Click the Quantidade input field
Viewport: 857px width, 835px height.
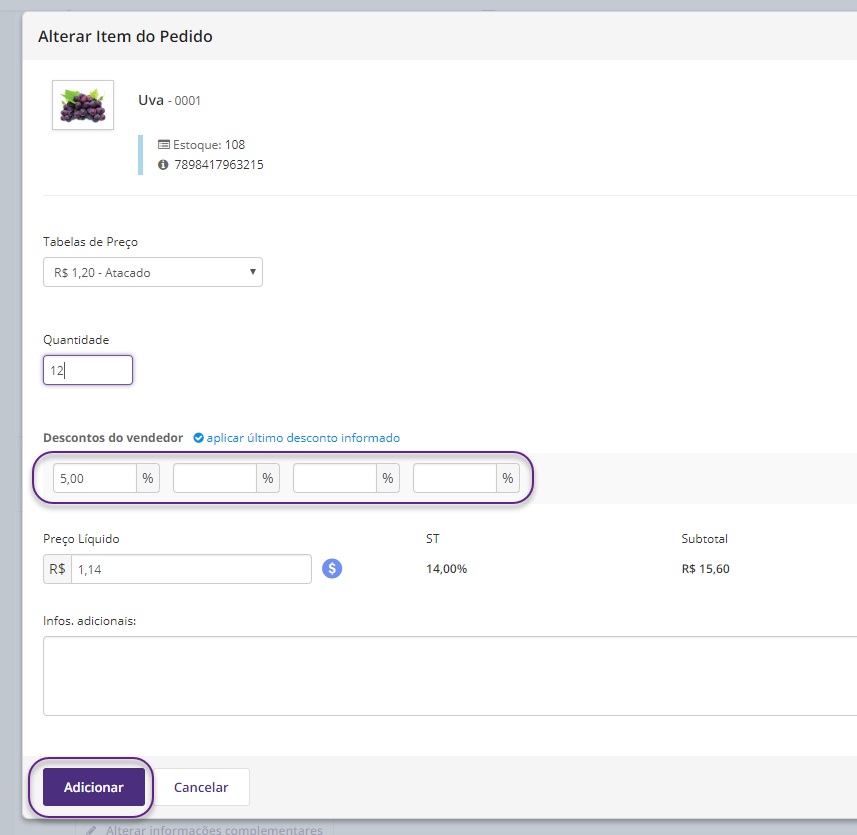[88, 370]
